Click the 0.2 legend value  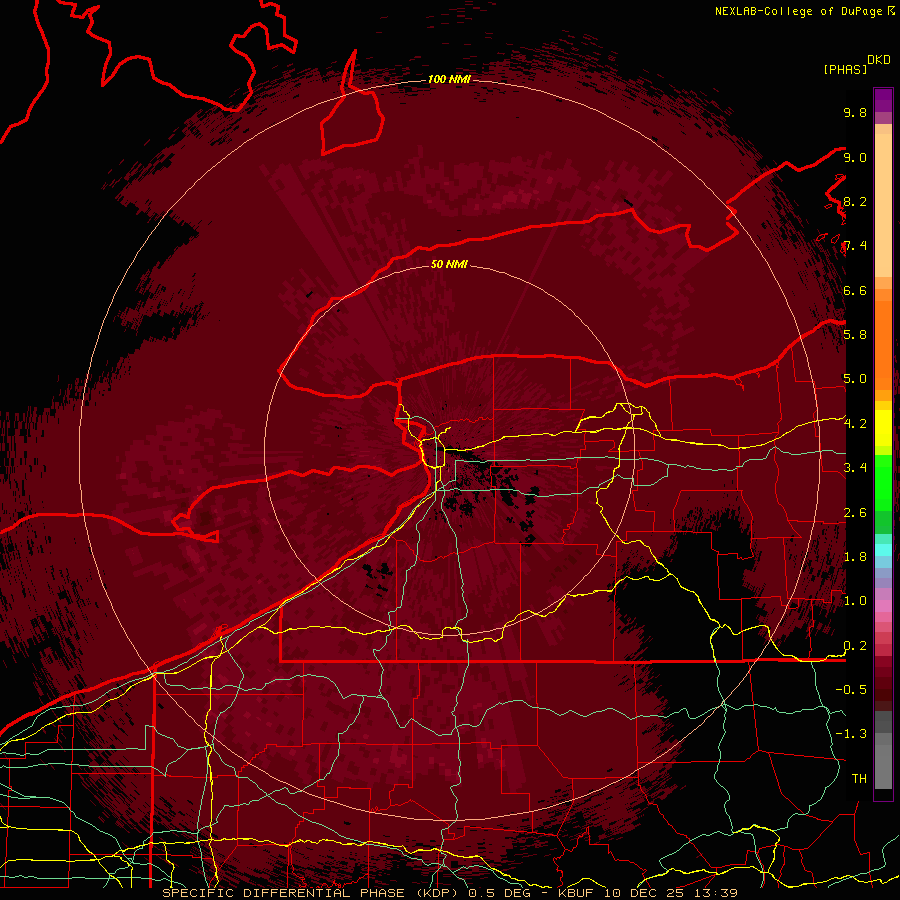(x=855, y=646)
